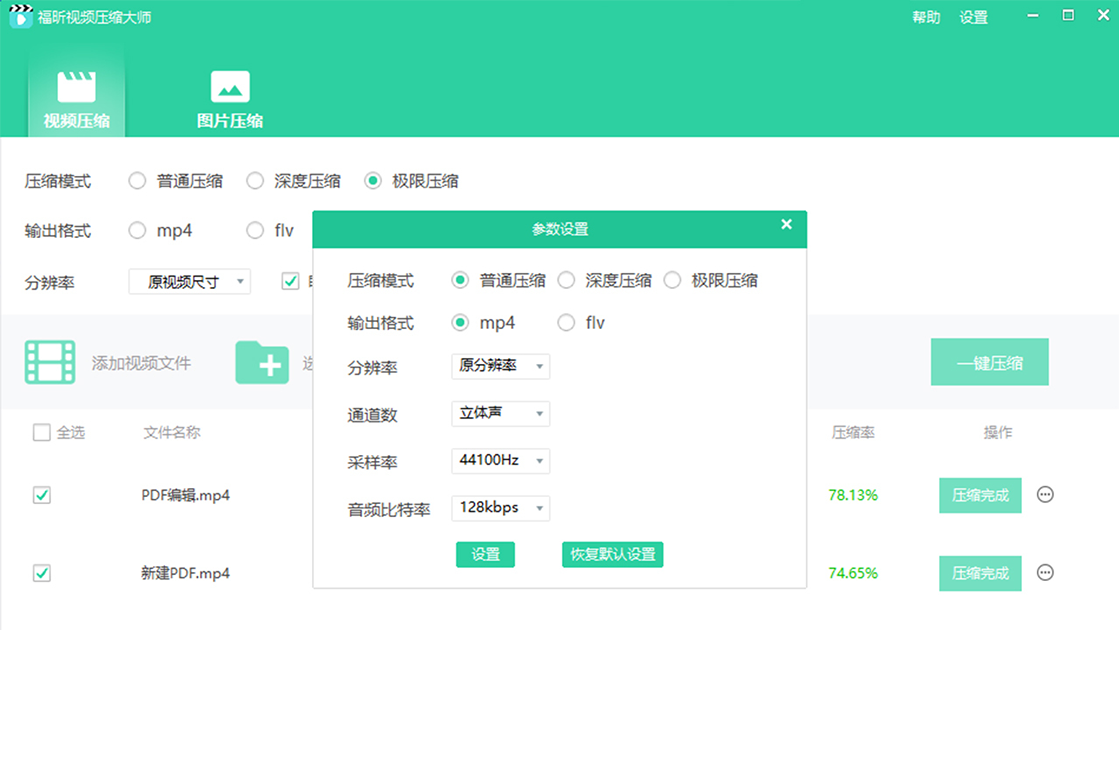Open the 44100Hz sample rate dropdown
The height and width of the screenshot is (760, 1120).
coord(500,461)
